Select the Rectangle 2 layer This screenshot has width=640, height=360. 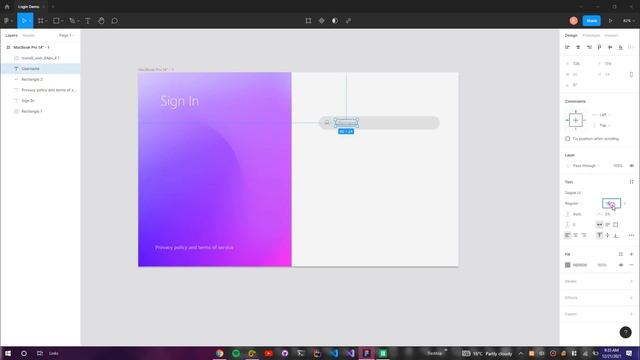pos(40,79)
